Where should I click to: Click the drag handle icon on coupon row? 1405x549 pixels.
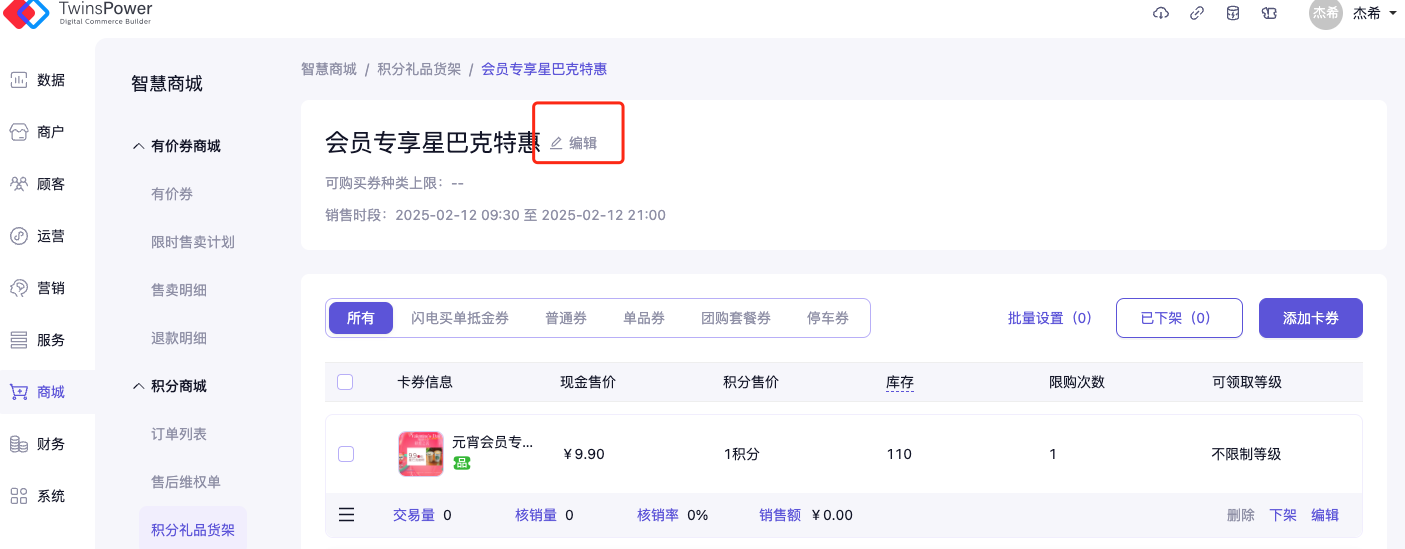(x=346, y=515)
